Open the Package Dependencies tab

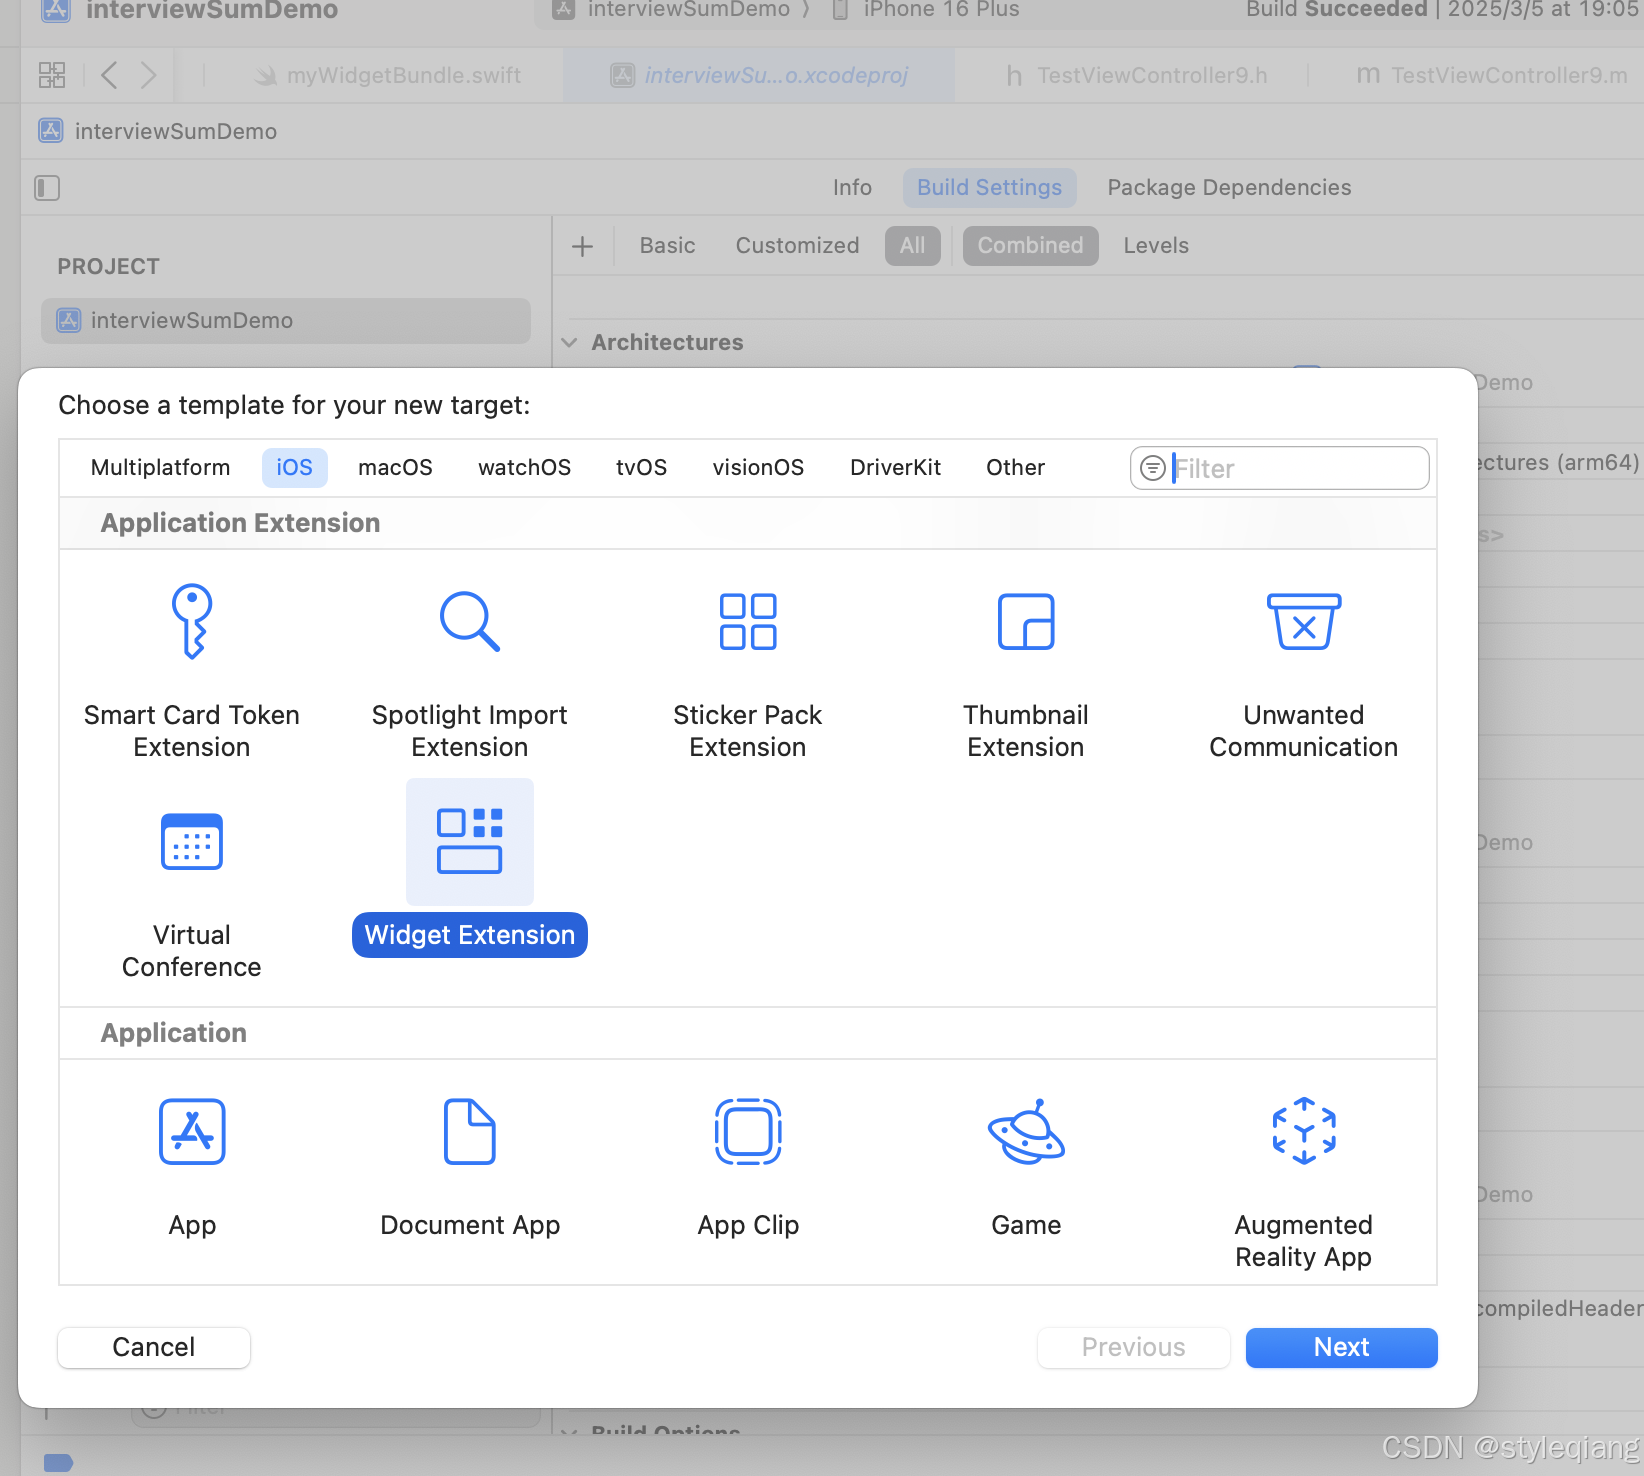pos(1229,188)
